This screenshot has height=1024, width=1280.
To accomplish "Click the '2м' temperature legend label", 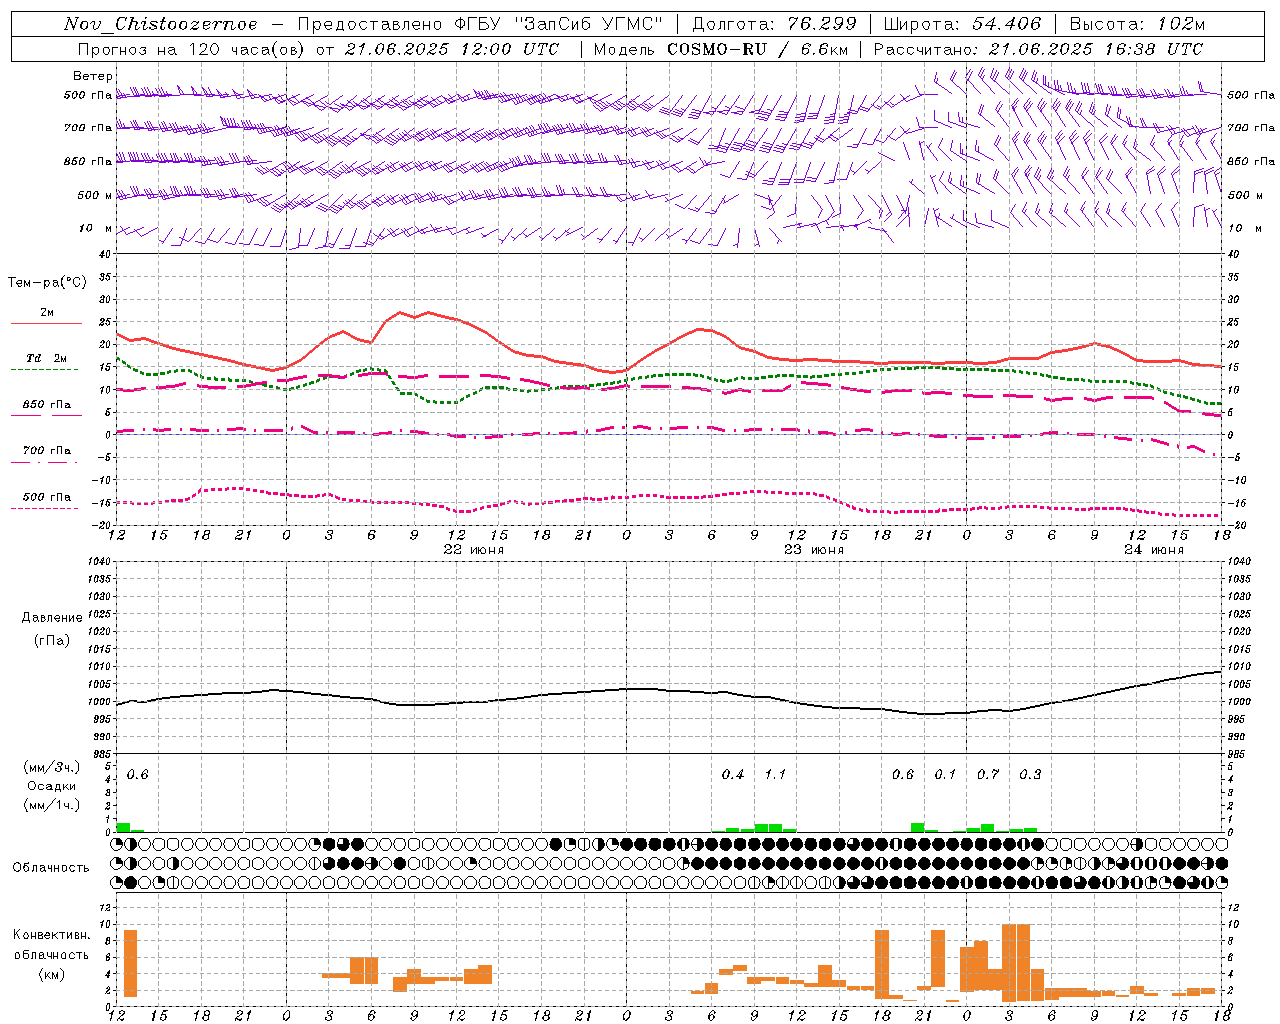I will (x=47, y=312).
